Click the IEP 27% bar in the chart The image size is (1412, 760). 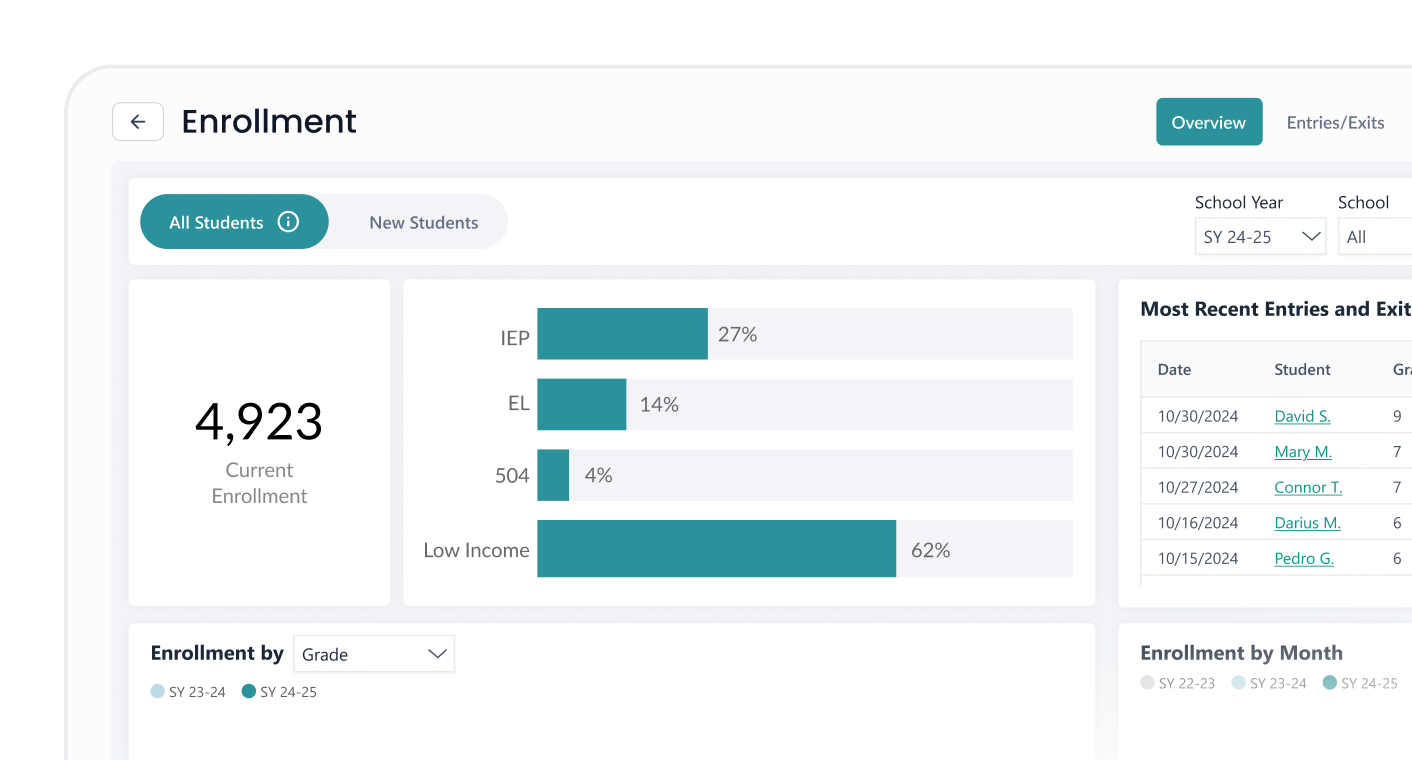(622, 334)
